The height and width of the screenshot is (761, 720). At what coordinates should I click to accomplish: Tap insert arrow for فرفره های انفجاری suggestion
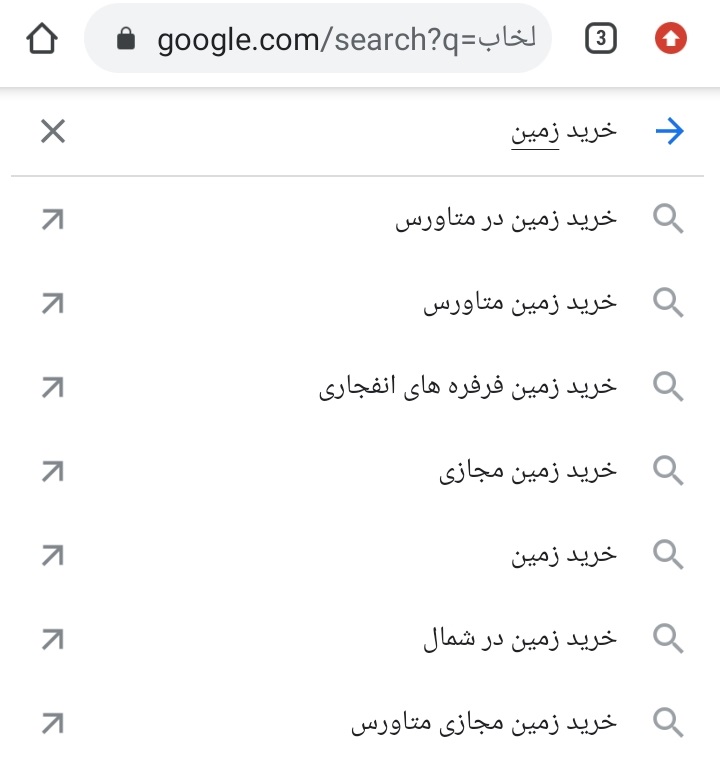53,388
